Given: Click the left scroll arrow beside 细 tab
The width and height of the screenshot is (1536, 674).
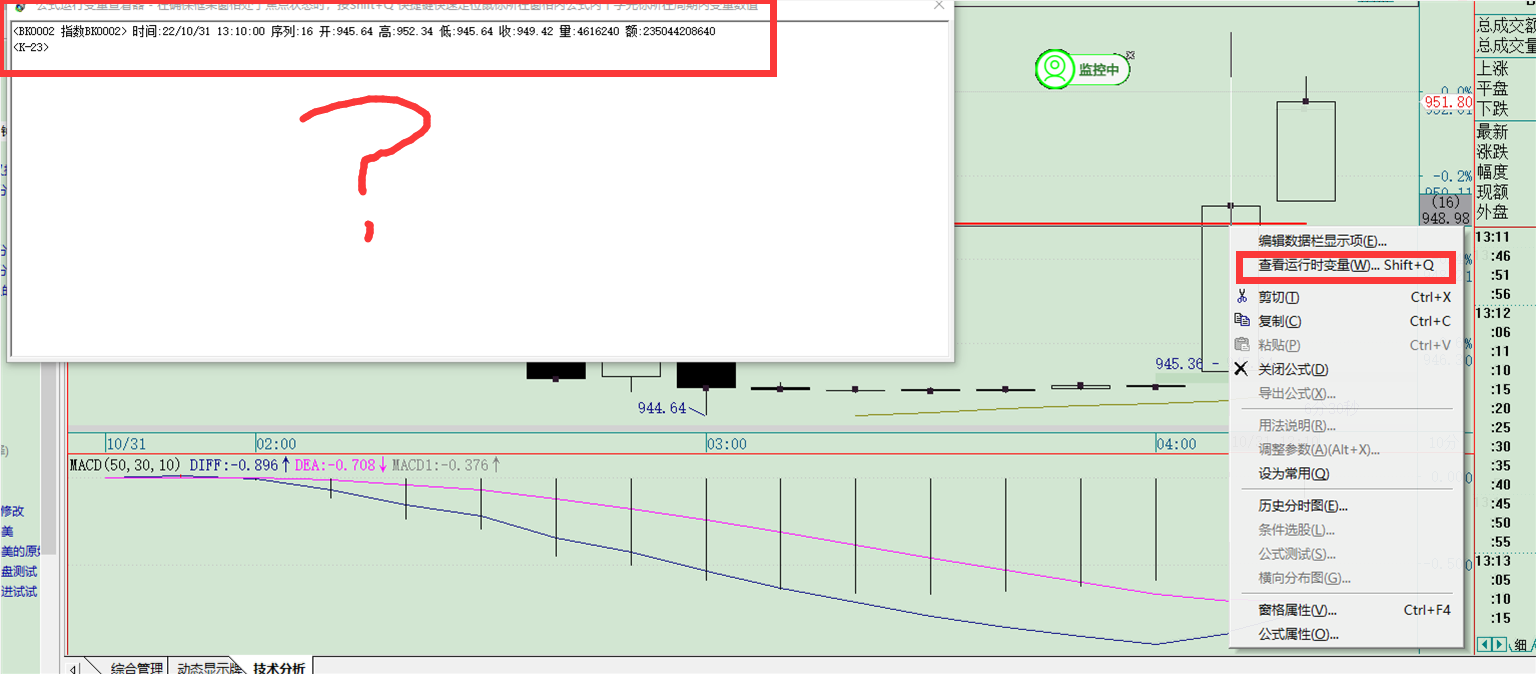Looking at the screenshot, I should (1485, 645).
